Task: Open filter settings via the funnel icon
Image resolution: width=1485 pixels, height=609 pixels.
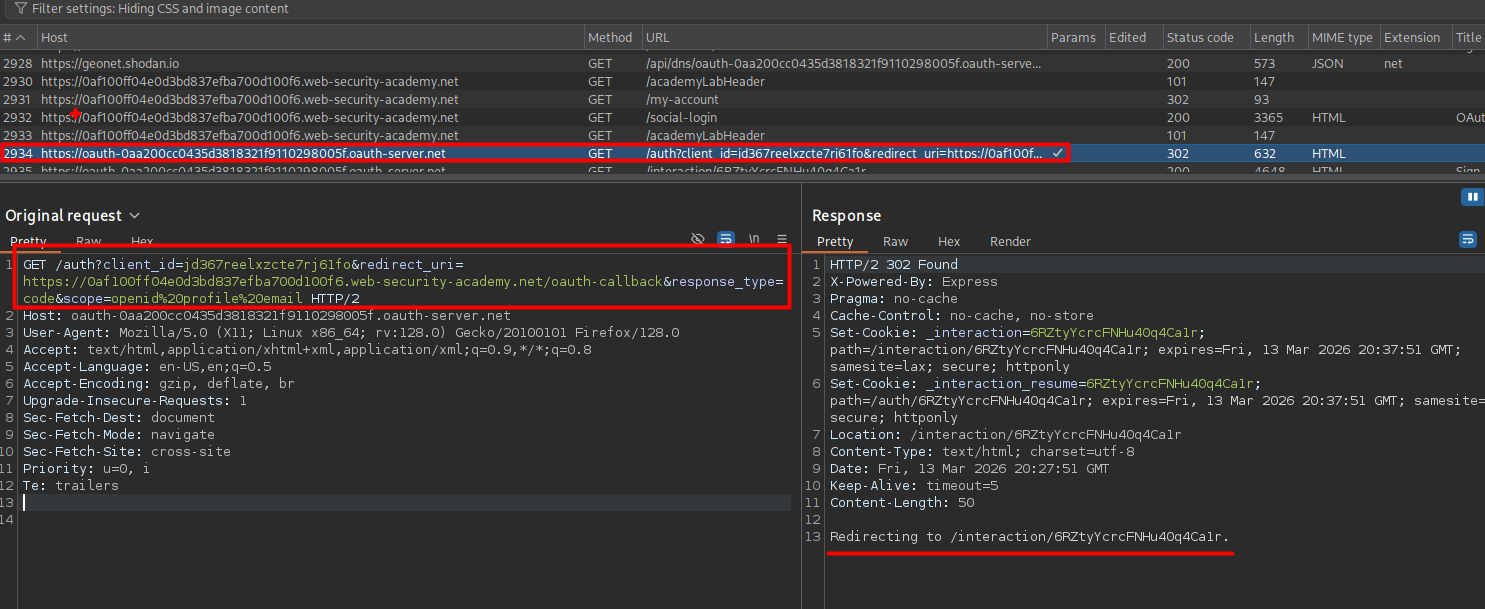Action: coord(20,8)
